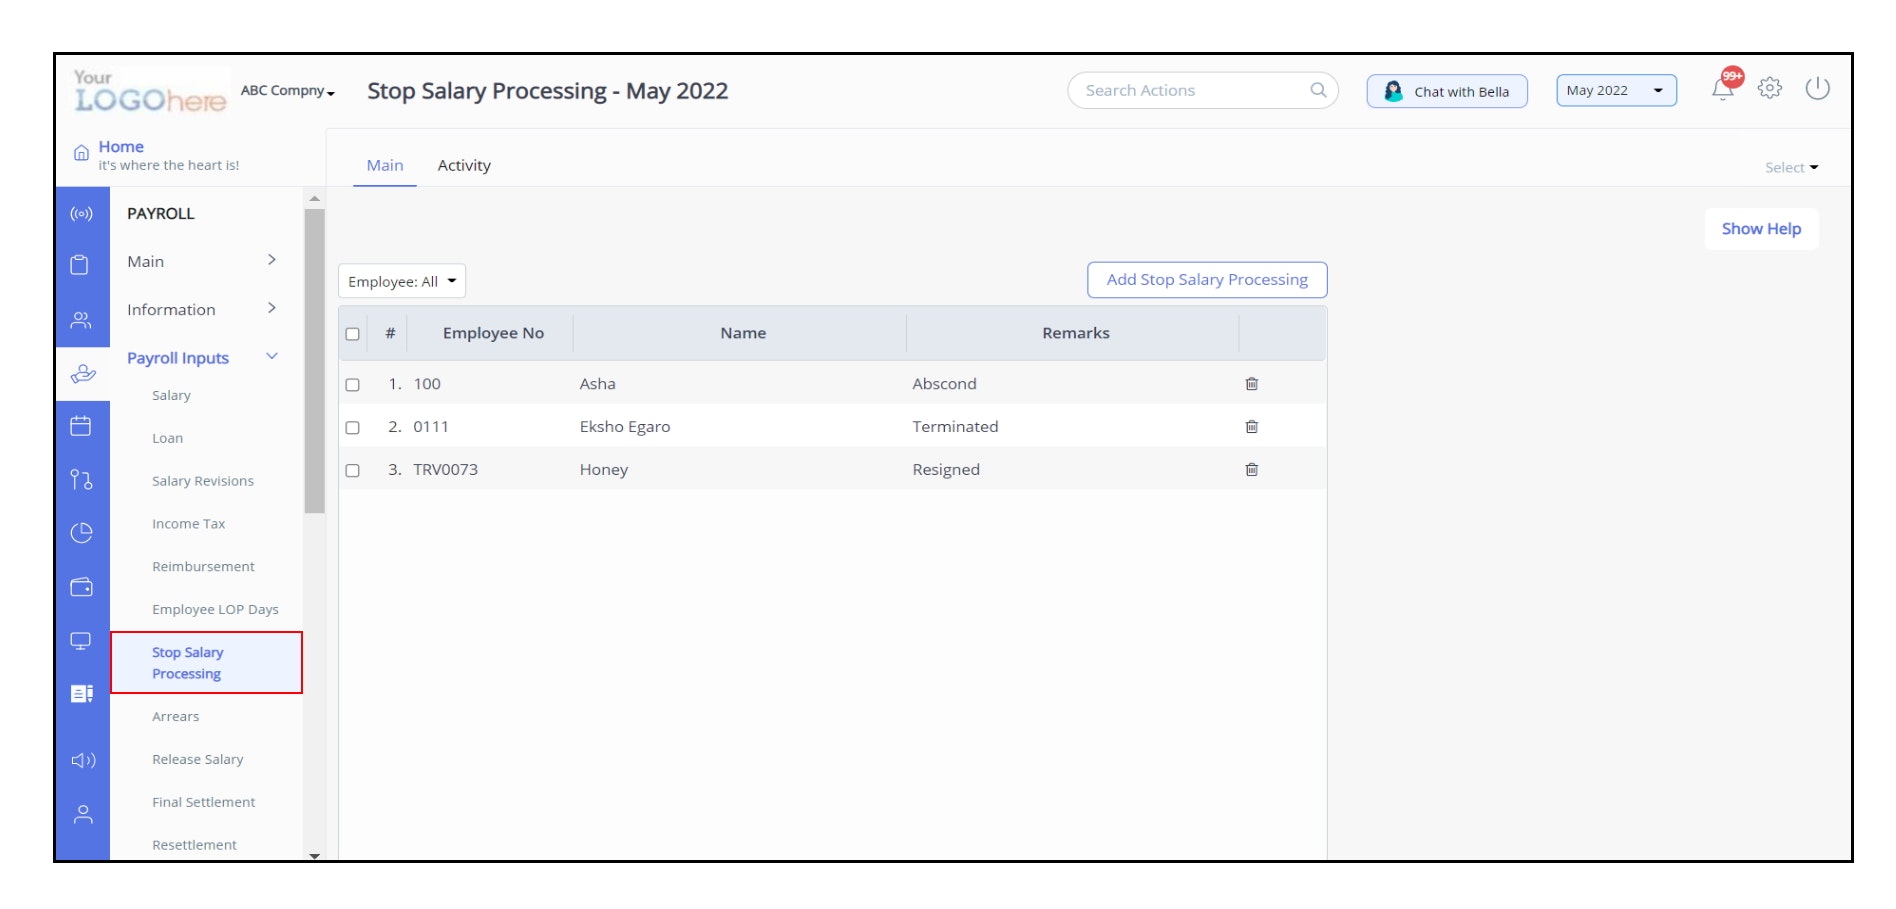Click the Show Help link
The width and height of the screenshot is (1896, 909).
[x=1760, y=229]
